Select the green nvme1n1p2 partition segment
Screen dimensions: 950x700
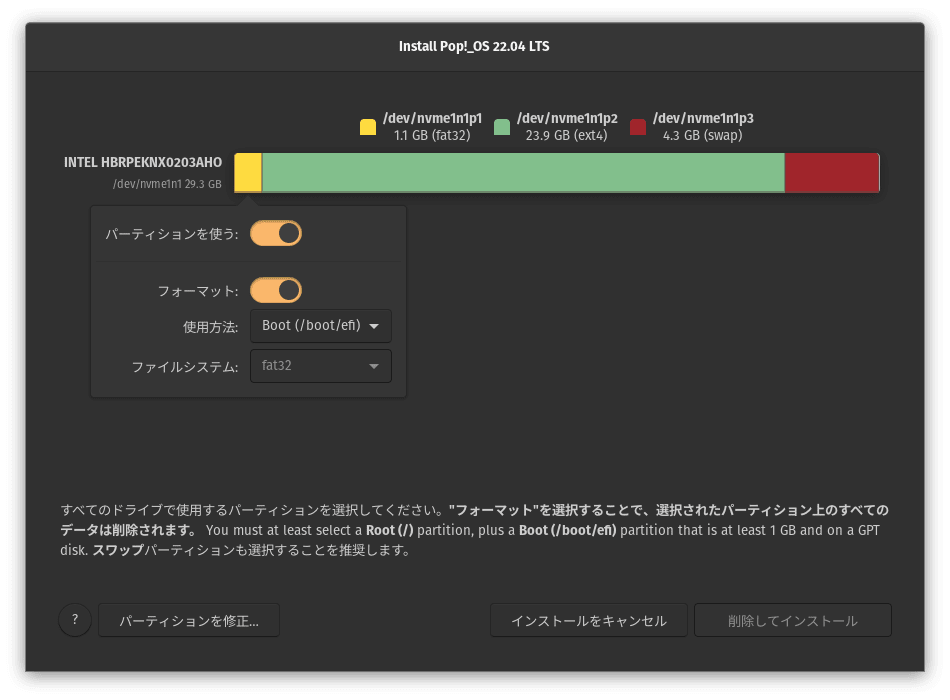coord(523,173)
